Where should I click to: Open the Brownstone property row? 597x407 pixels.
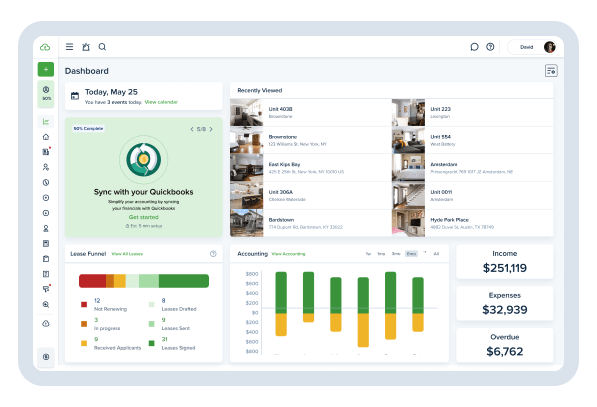(x=311, y=140)
